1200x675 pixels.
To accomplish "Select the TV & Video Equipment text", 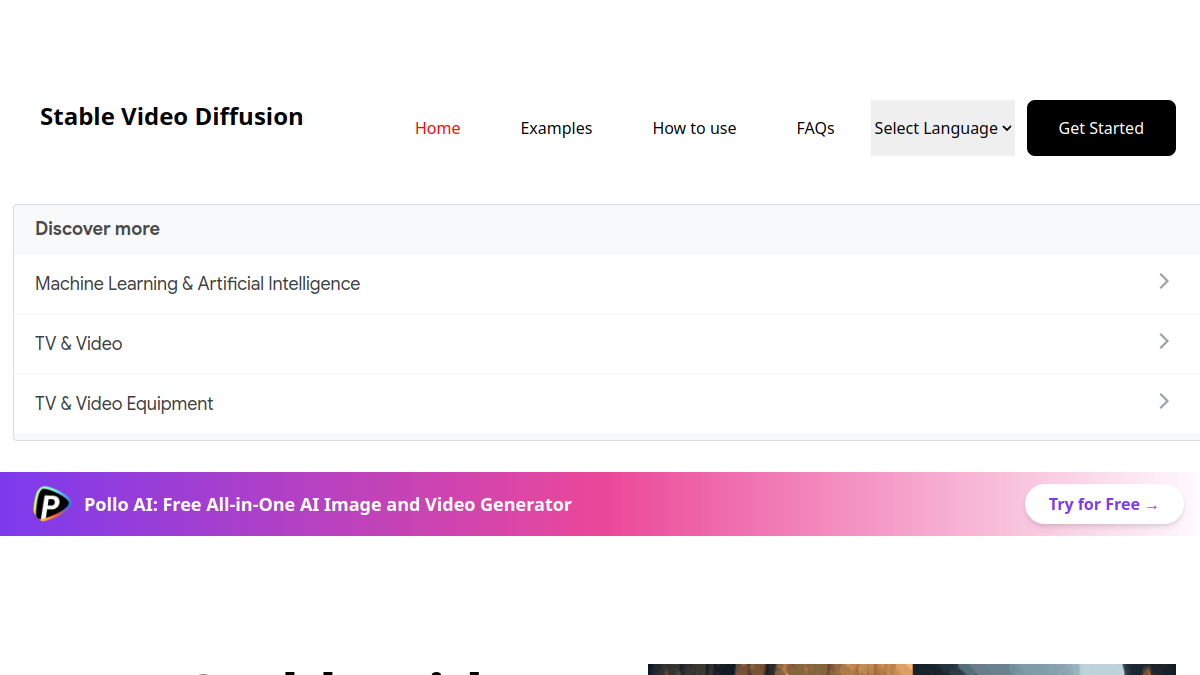I will tap(124, 404).
